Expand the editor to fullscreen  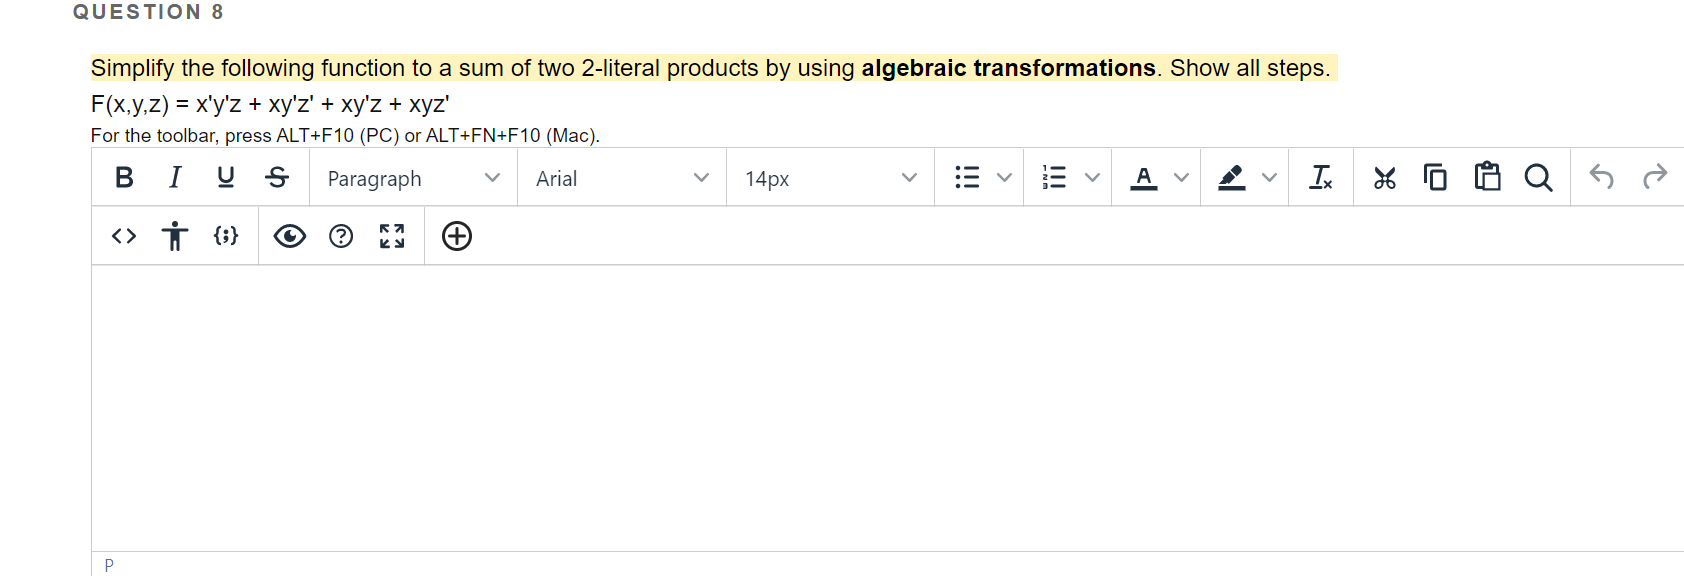(392, 236)
